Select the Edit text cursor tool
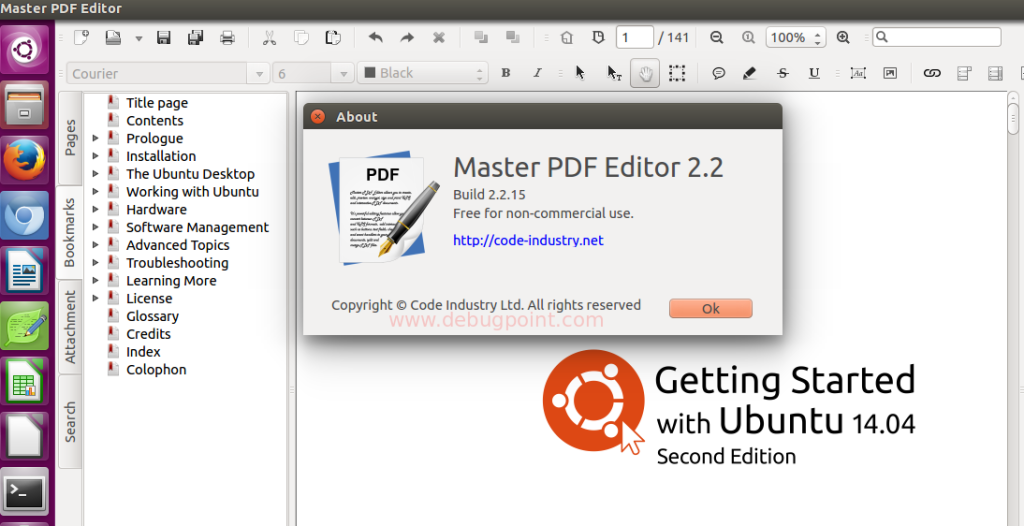The height and width of the screenshot is (526, 1024). tap(613, 73)
